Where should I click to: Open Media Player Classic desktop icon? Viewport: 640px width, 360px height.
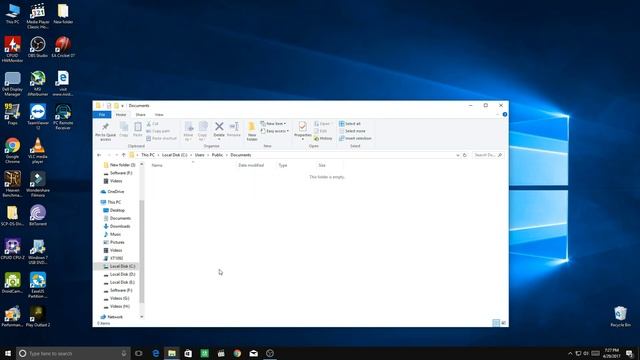point(38,16)
